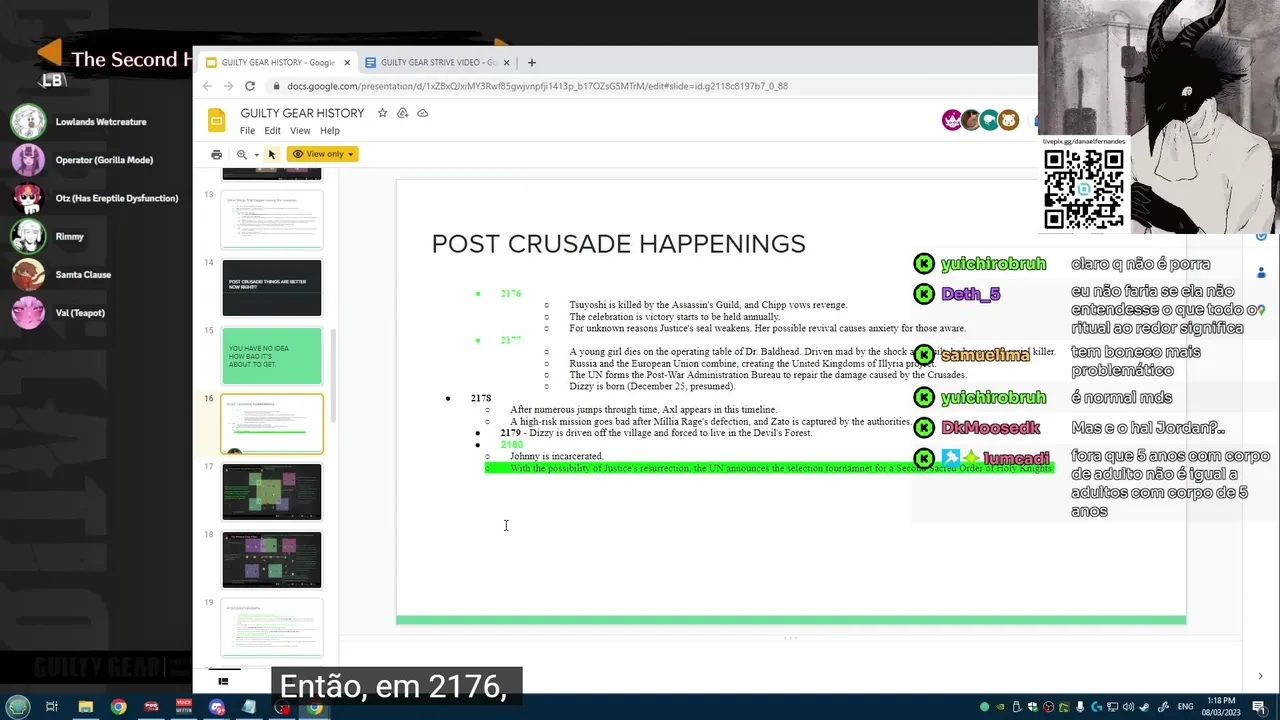Select Otz (Has Ereptile Dysfunction) entry
Image resolution: width=1280 pixels, height=720 pixels.
(117, 198)
